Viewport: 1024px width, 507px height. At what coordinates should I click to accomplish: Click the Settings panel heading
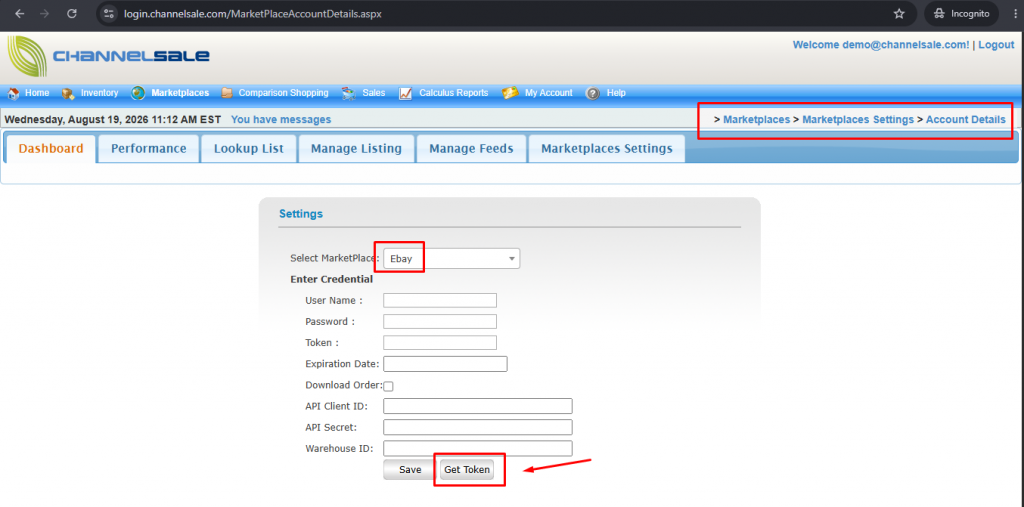click(301, 214)
